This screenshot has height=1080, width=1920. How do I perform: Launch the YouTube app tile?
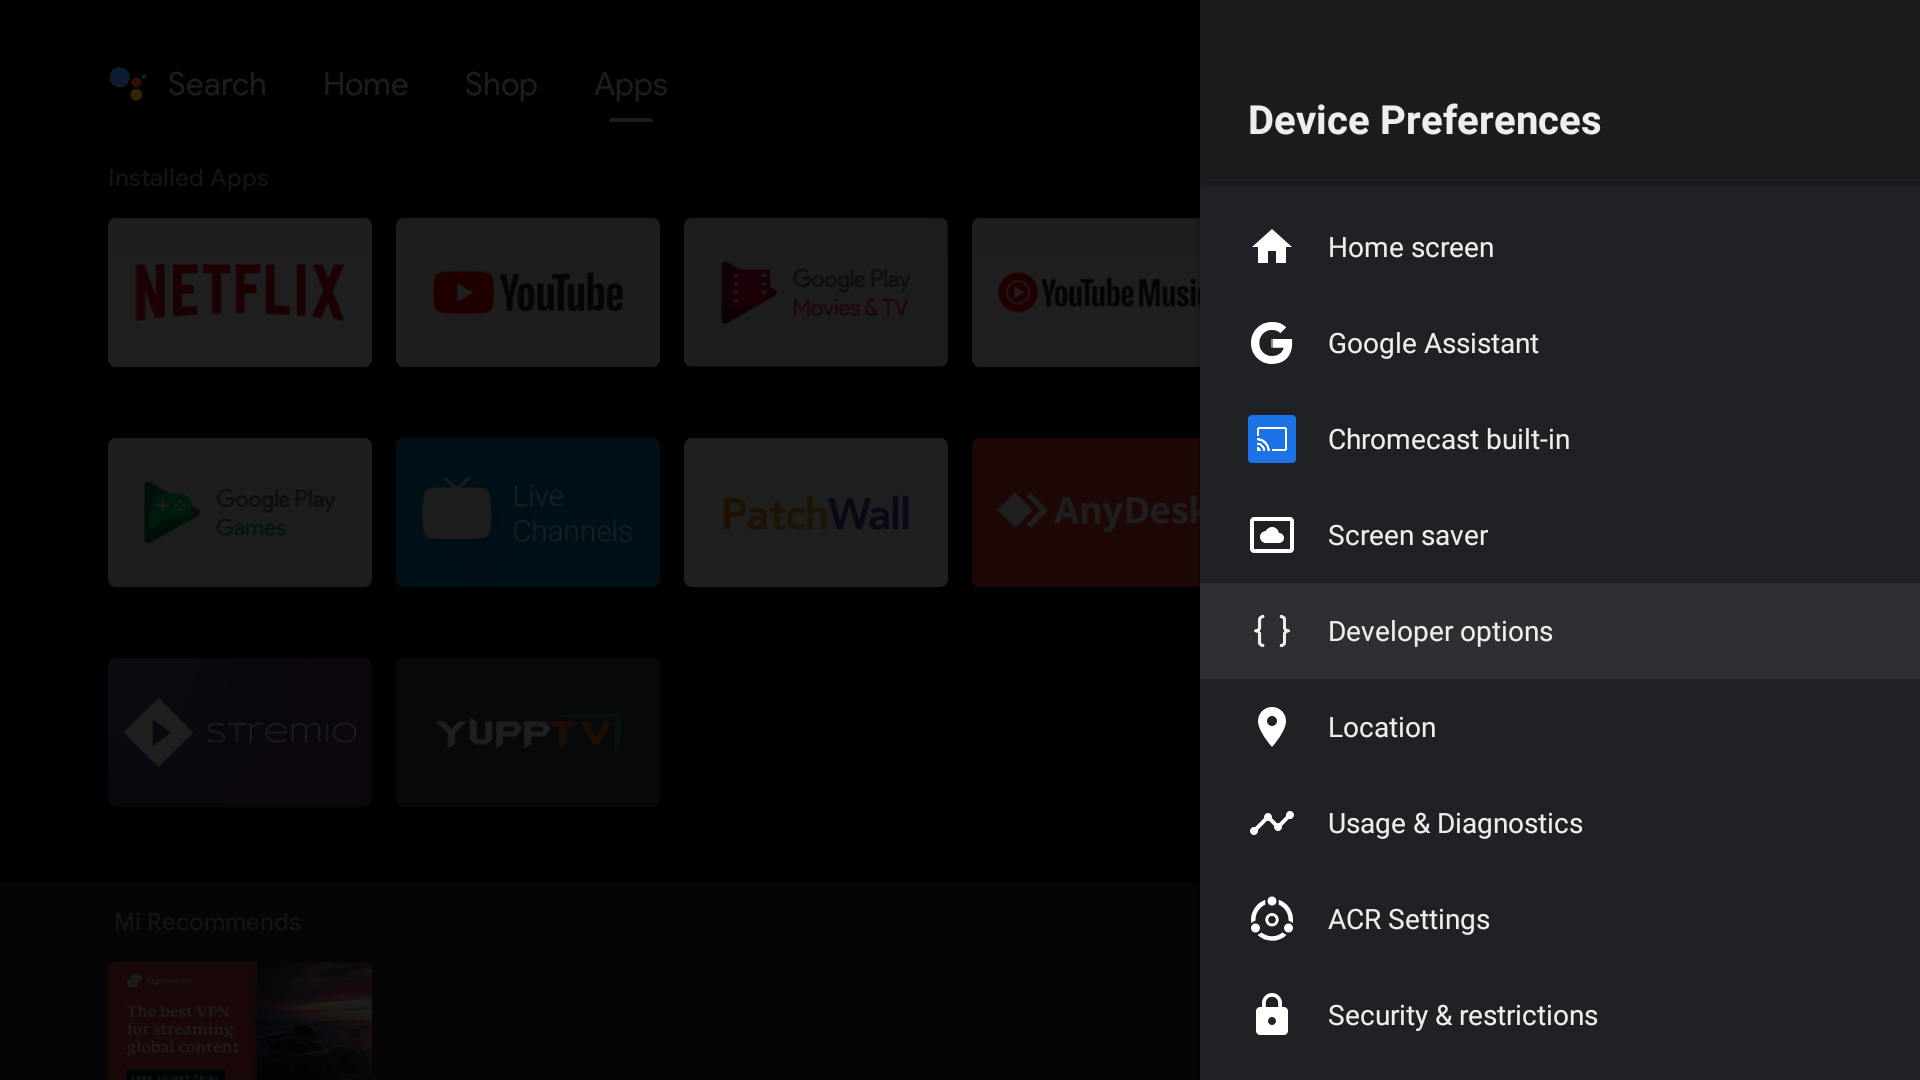click(x=528, y=292)
